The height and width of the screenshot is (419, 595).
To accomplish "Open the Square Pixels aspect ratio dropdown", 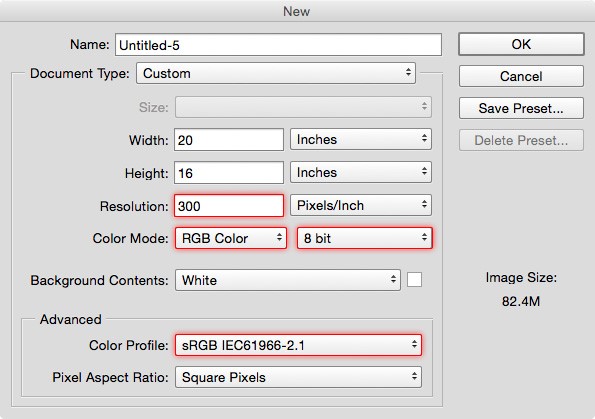I will (x=298, y=377).
